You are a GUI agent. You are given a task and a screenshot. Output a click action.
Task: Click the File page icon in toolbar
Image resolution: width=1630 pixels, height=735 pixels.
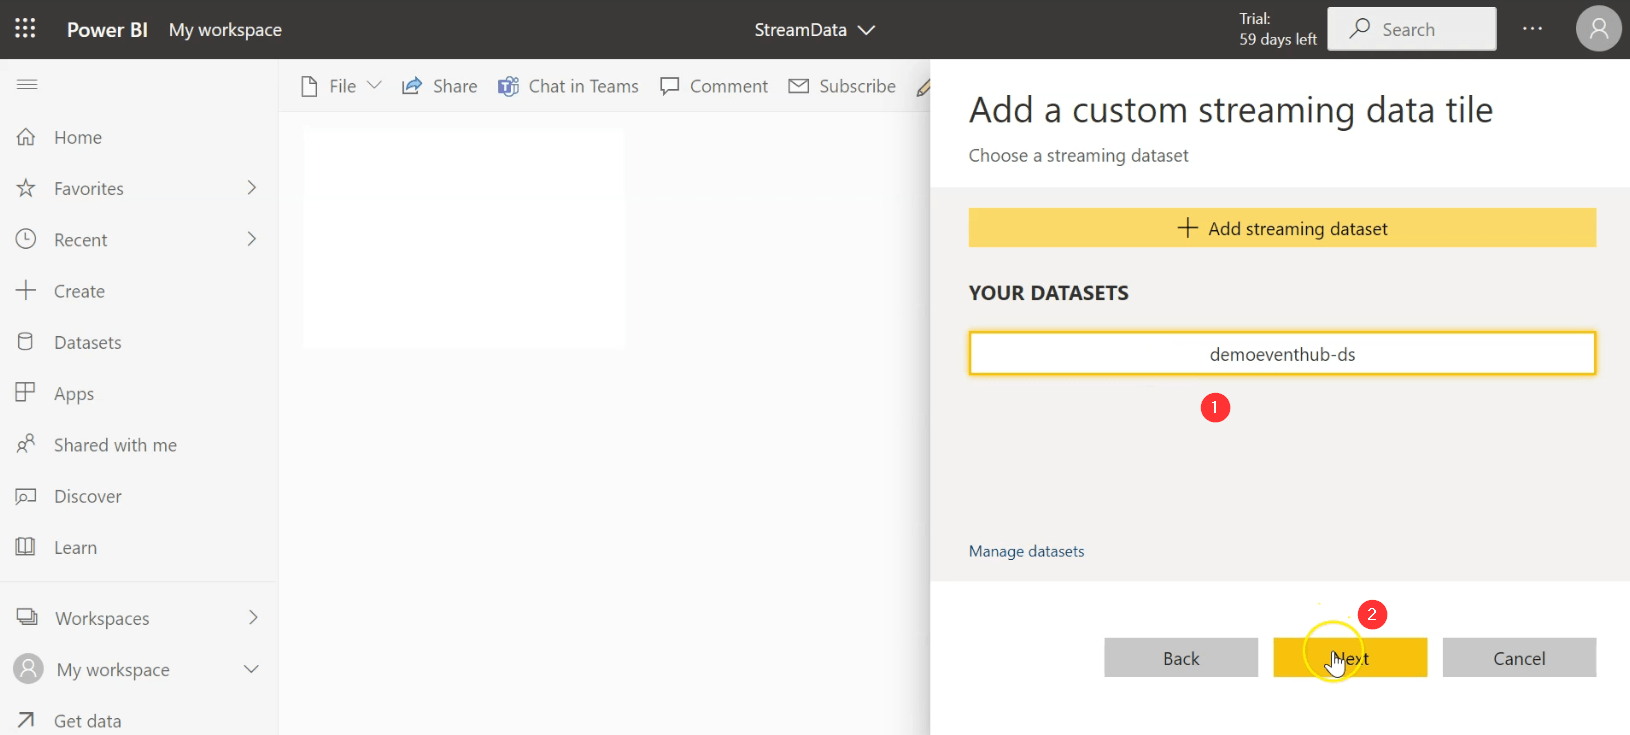click(x=310, y=86)
